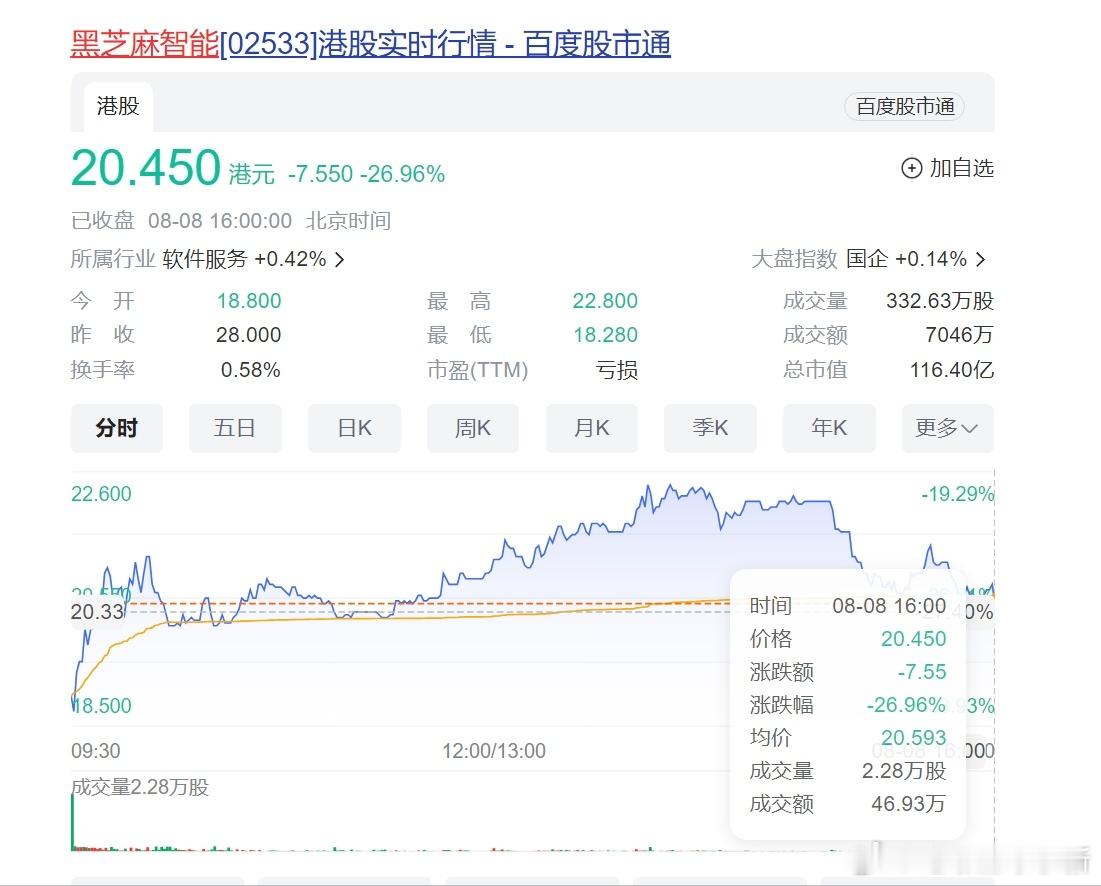
Task: Open the 软件服务 +0.42% industry link
Action: [x=244, y=259]
